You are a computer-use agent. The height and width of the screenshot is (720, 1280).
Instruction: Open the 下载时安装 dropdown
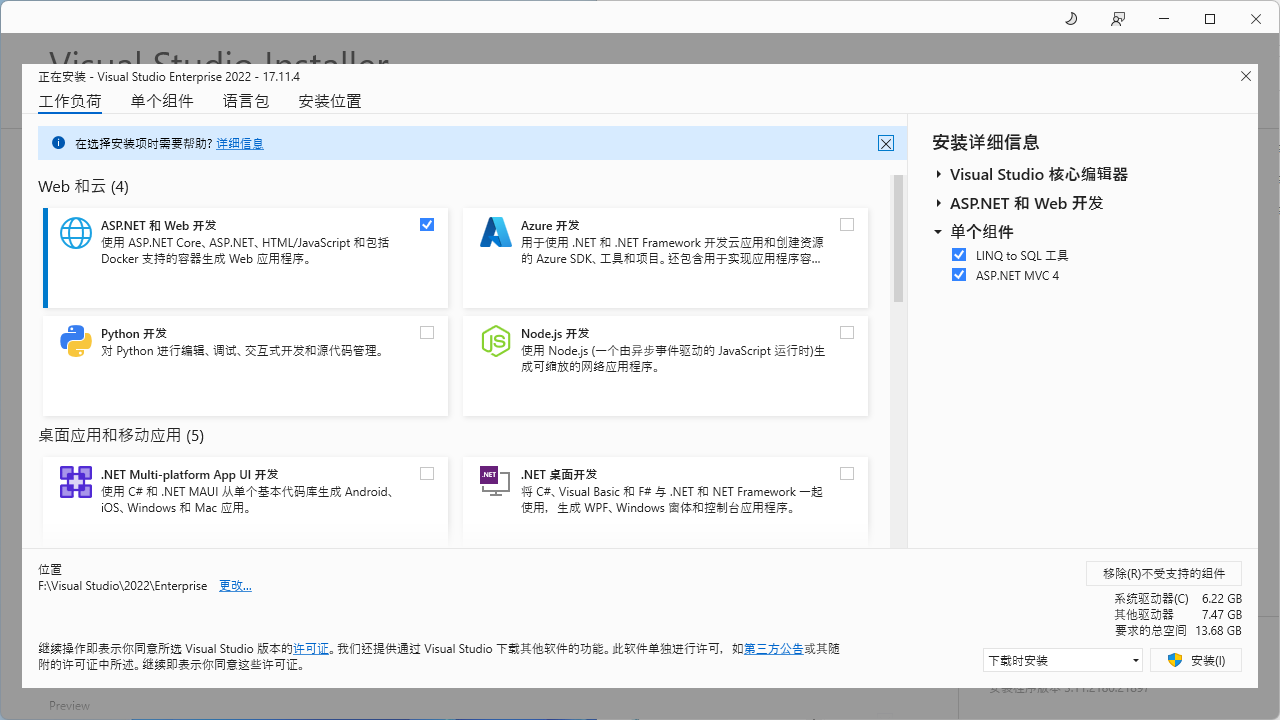tap(1062, 660)
